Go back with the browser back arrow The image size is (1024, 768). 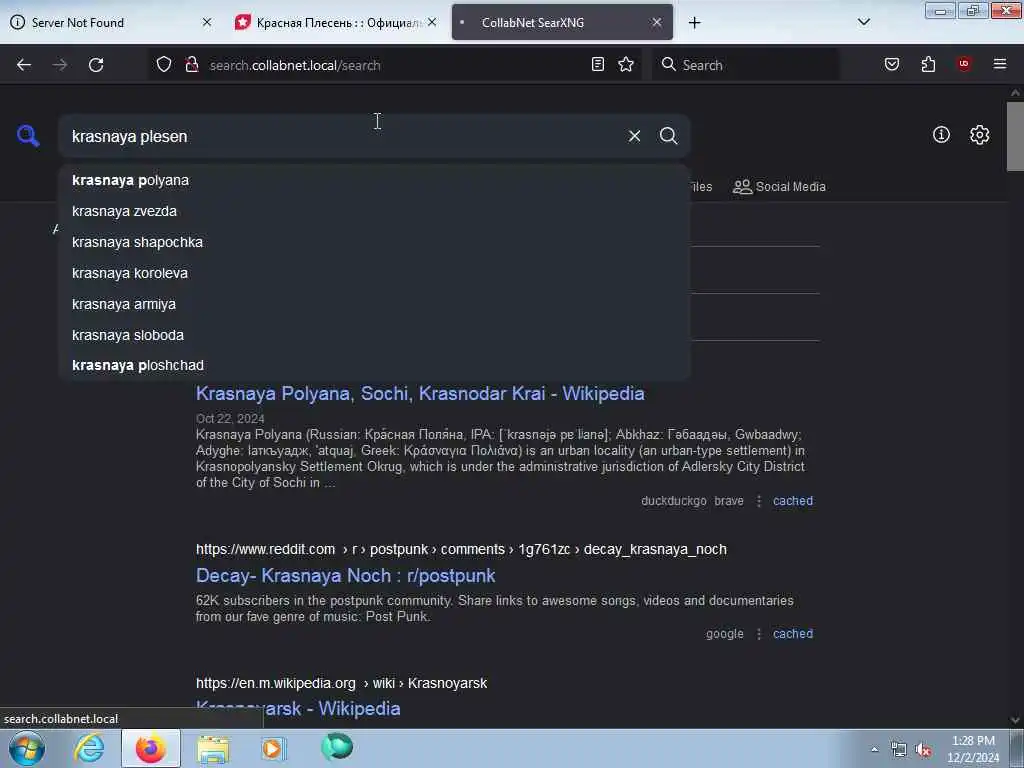point(24,65)
